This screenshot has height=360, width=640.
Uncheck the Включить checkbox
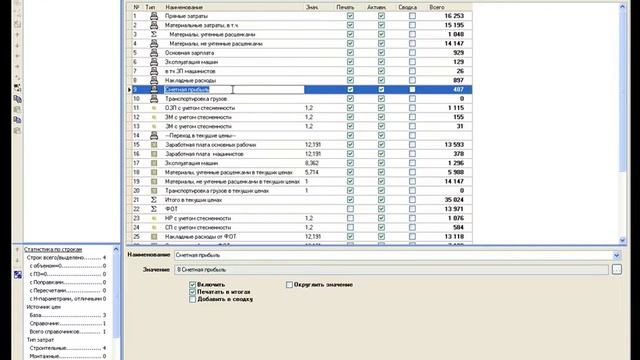point(192,284)
